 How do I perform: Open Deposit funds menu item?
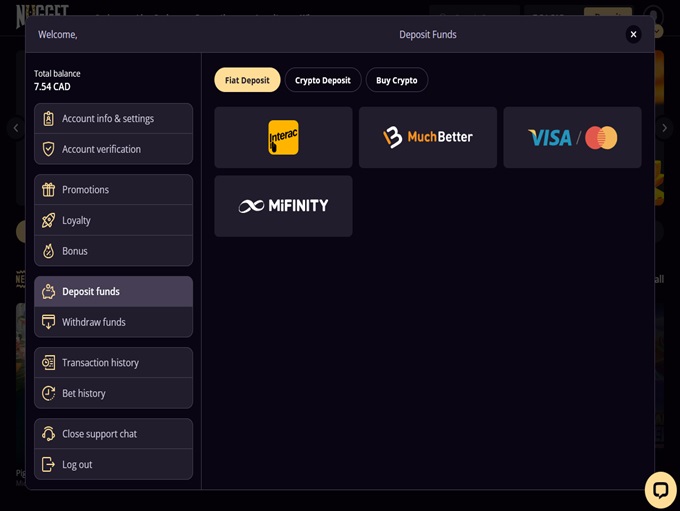[x=113, y=292]
